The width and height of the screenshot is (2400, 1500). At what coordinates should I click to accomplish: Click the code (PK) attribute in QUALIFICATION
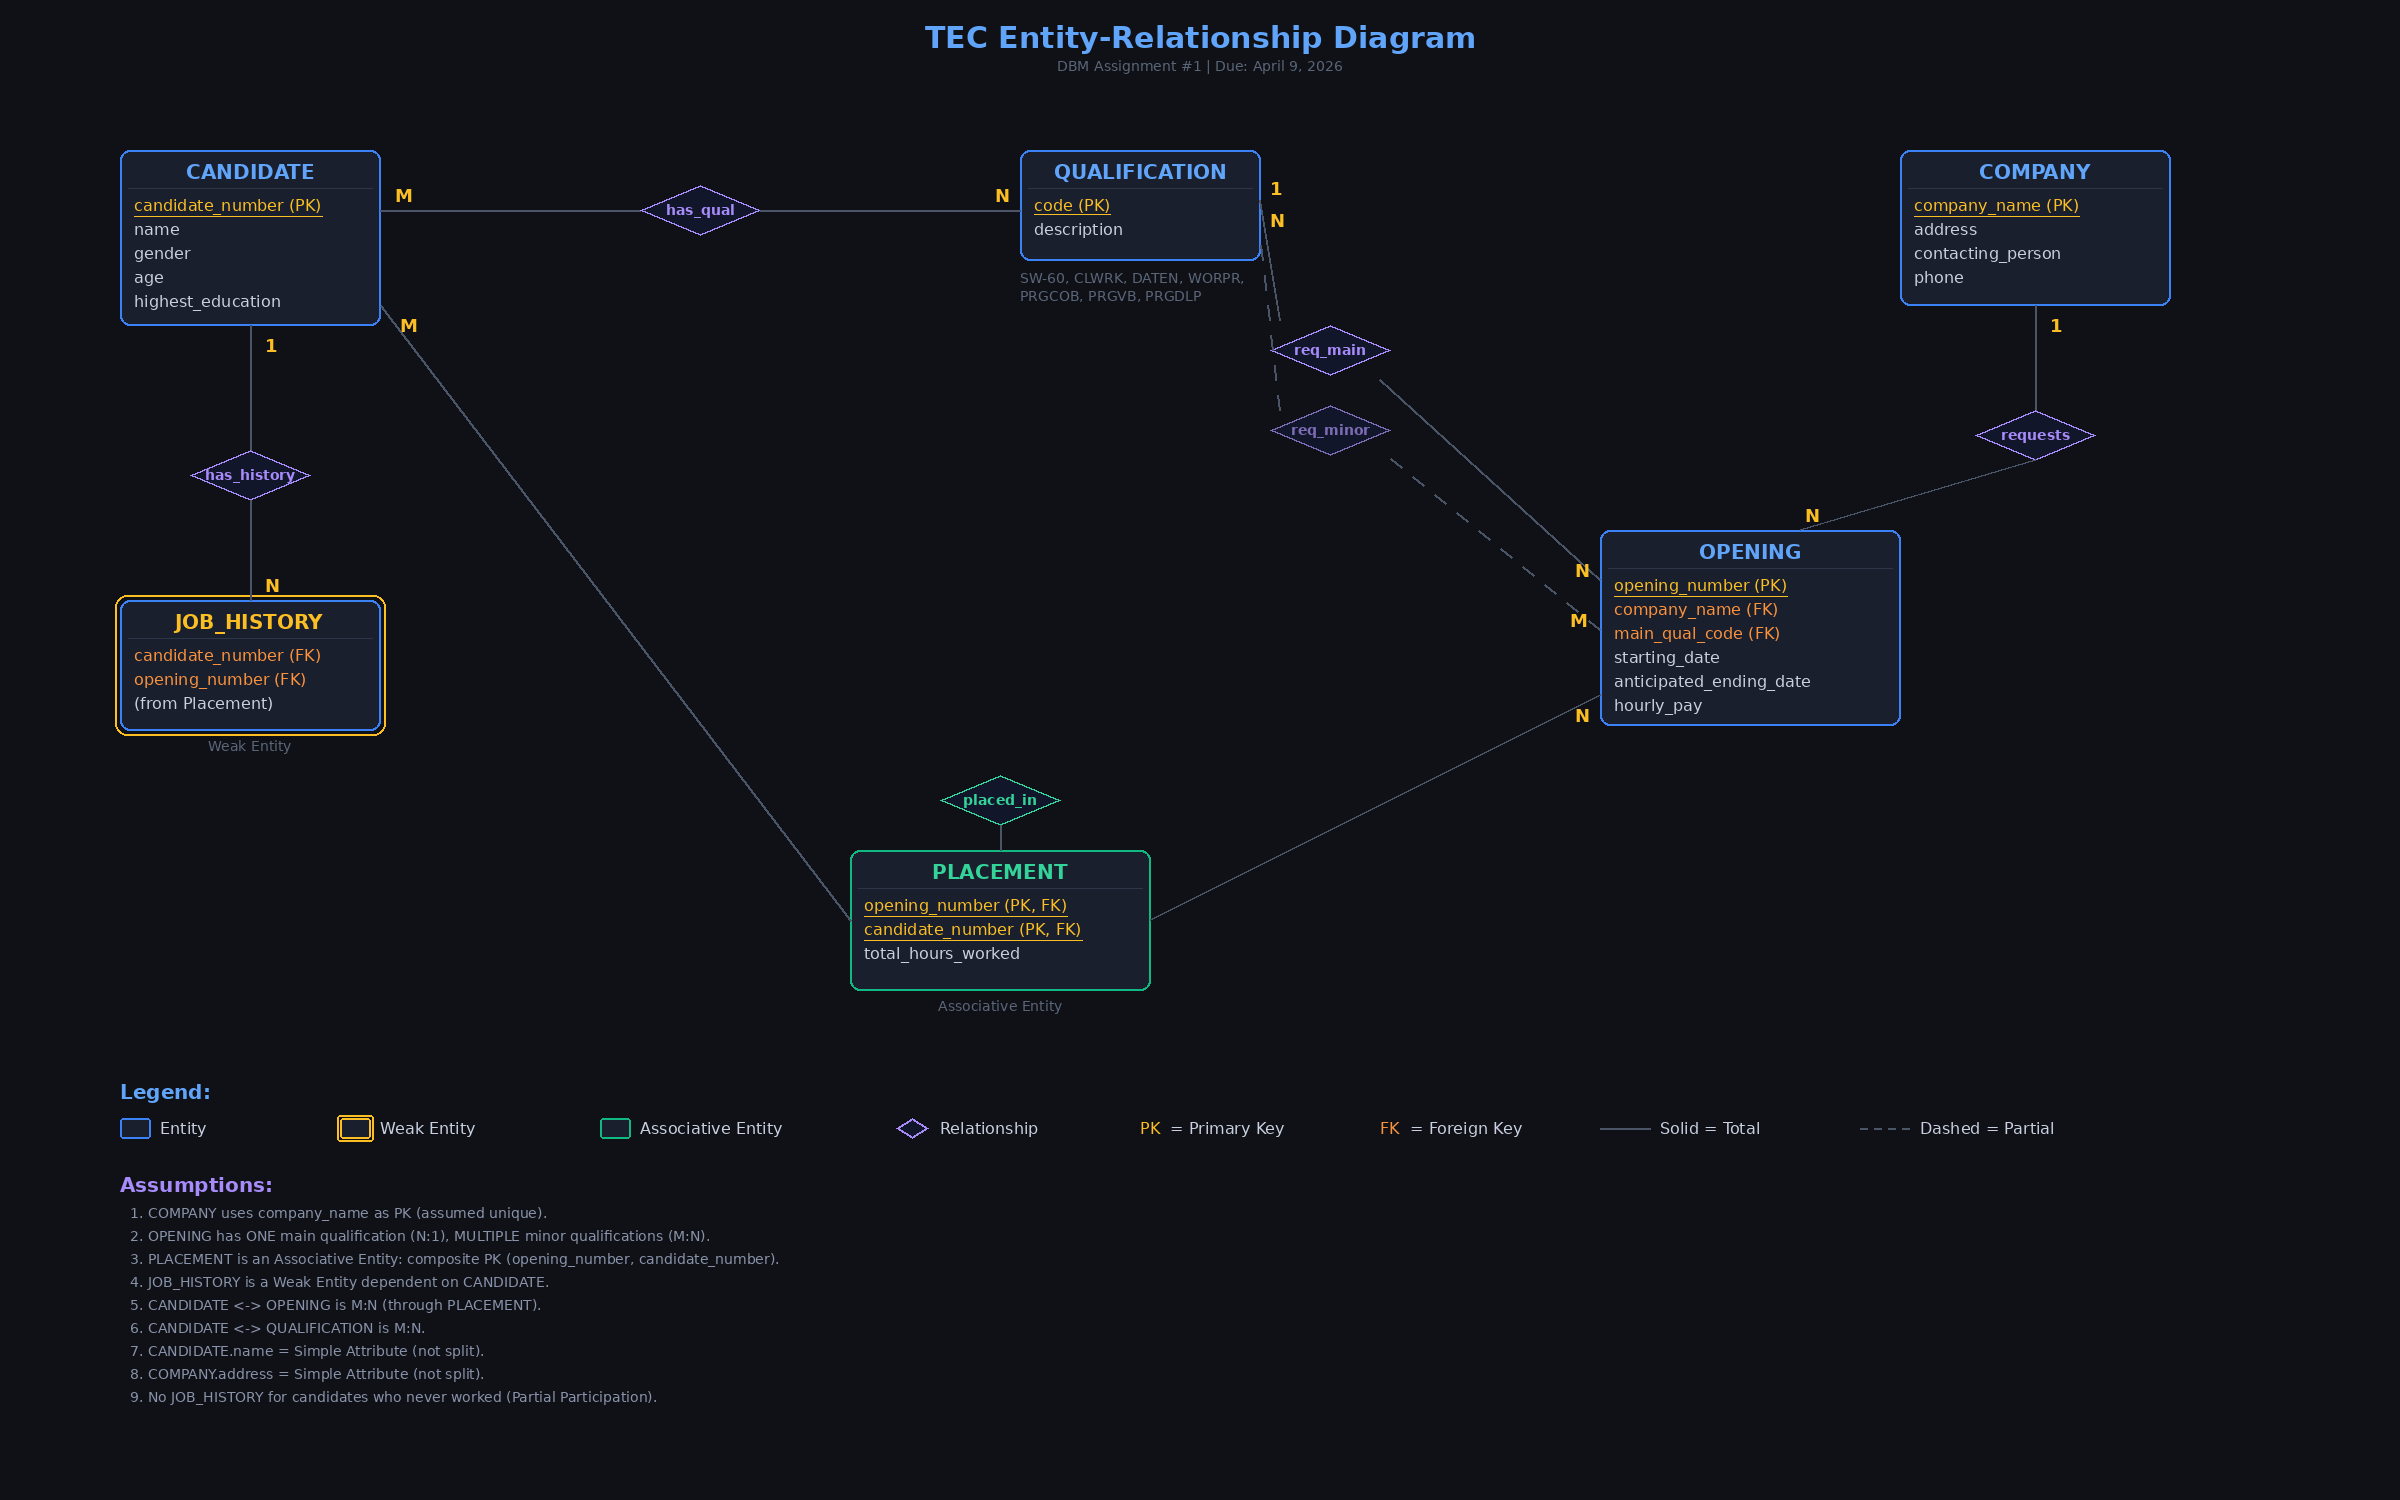[1071, 206]
